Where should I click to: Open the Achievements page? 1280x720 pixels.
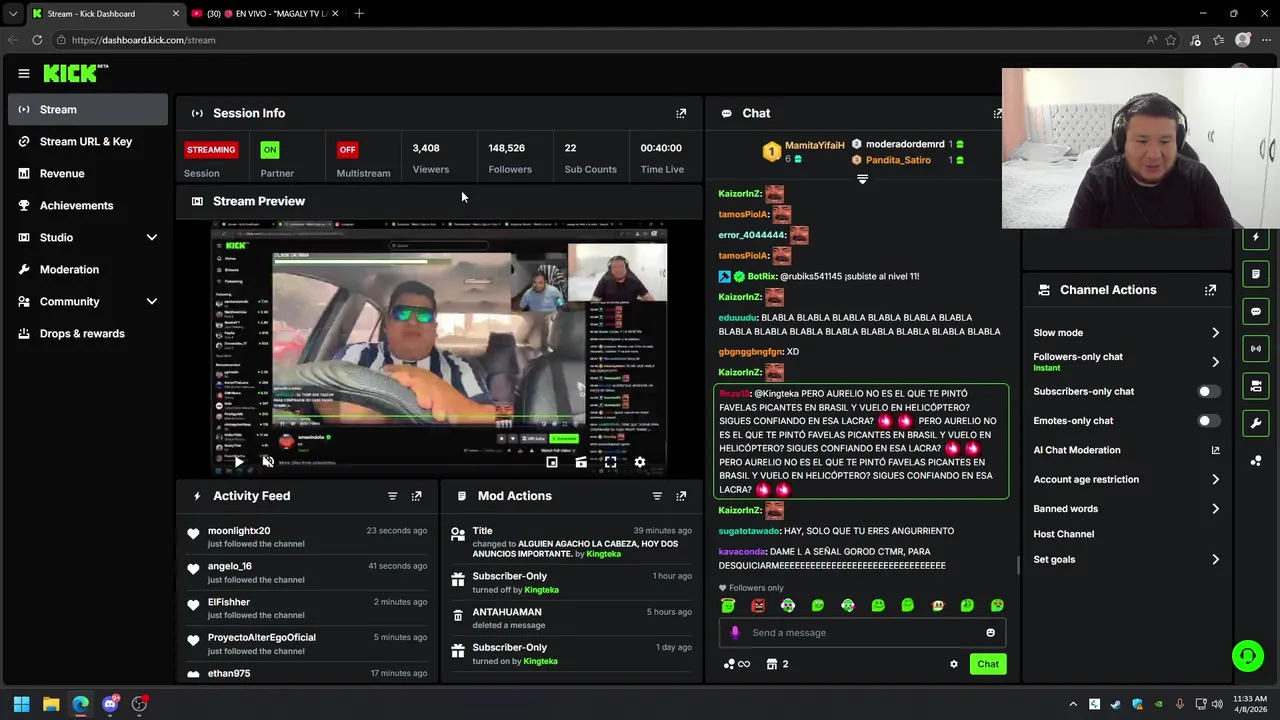(88, 205)
